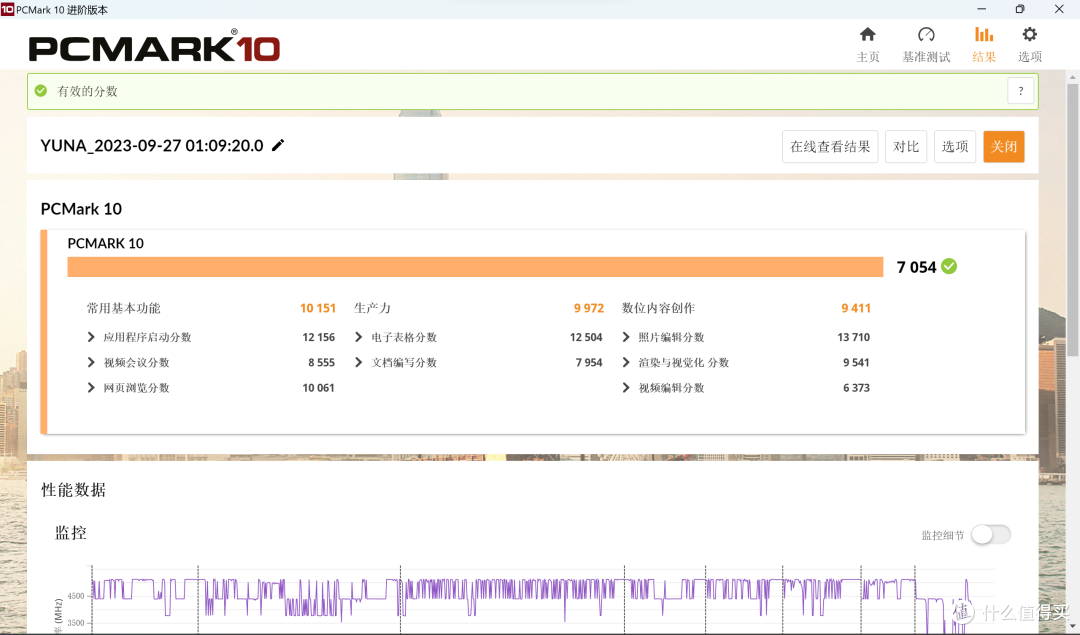This screenshot has width=1080, height=635.
Task: Click the pencil icon to rename result
Action: click(x=278, y=145)
